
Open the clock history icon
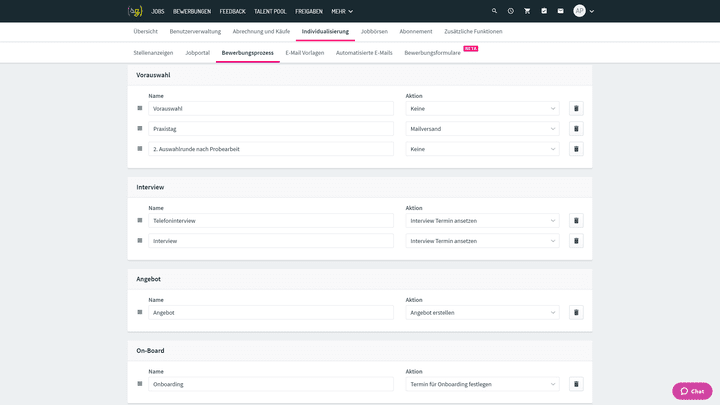pyautogui.click(x=511, y=11)
